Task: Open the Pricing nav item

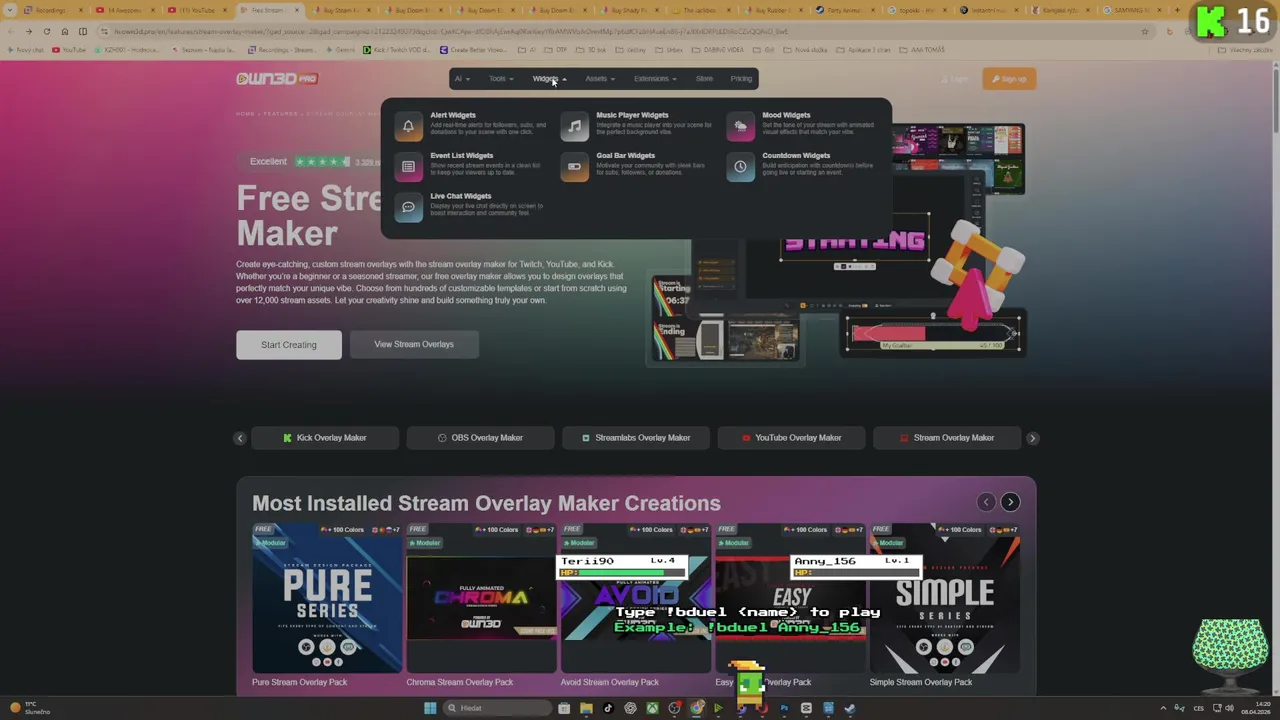Action: coord(741,79)
